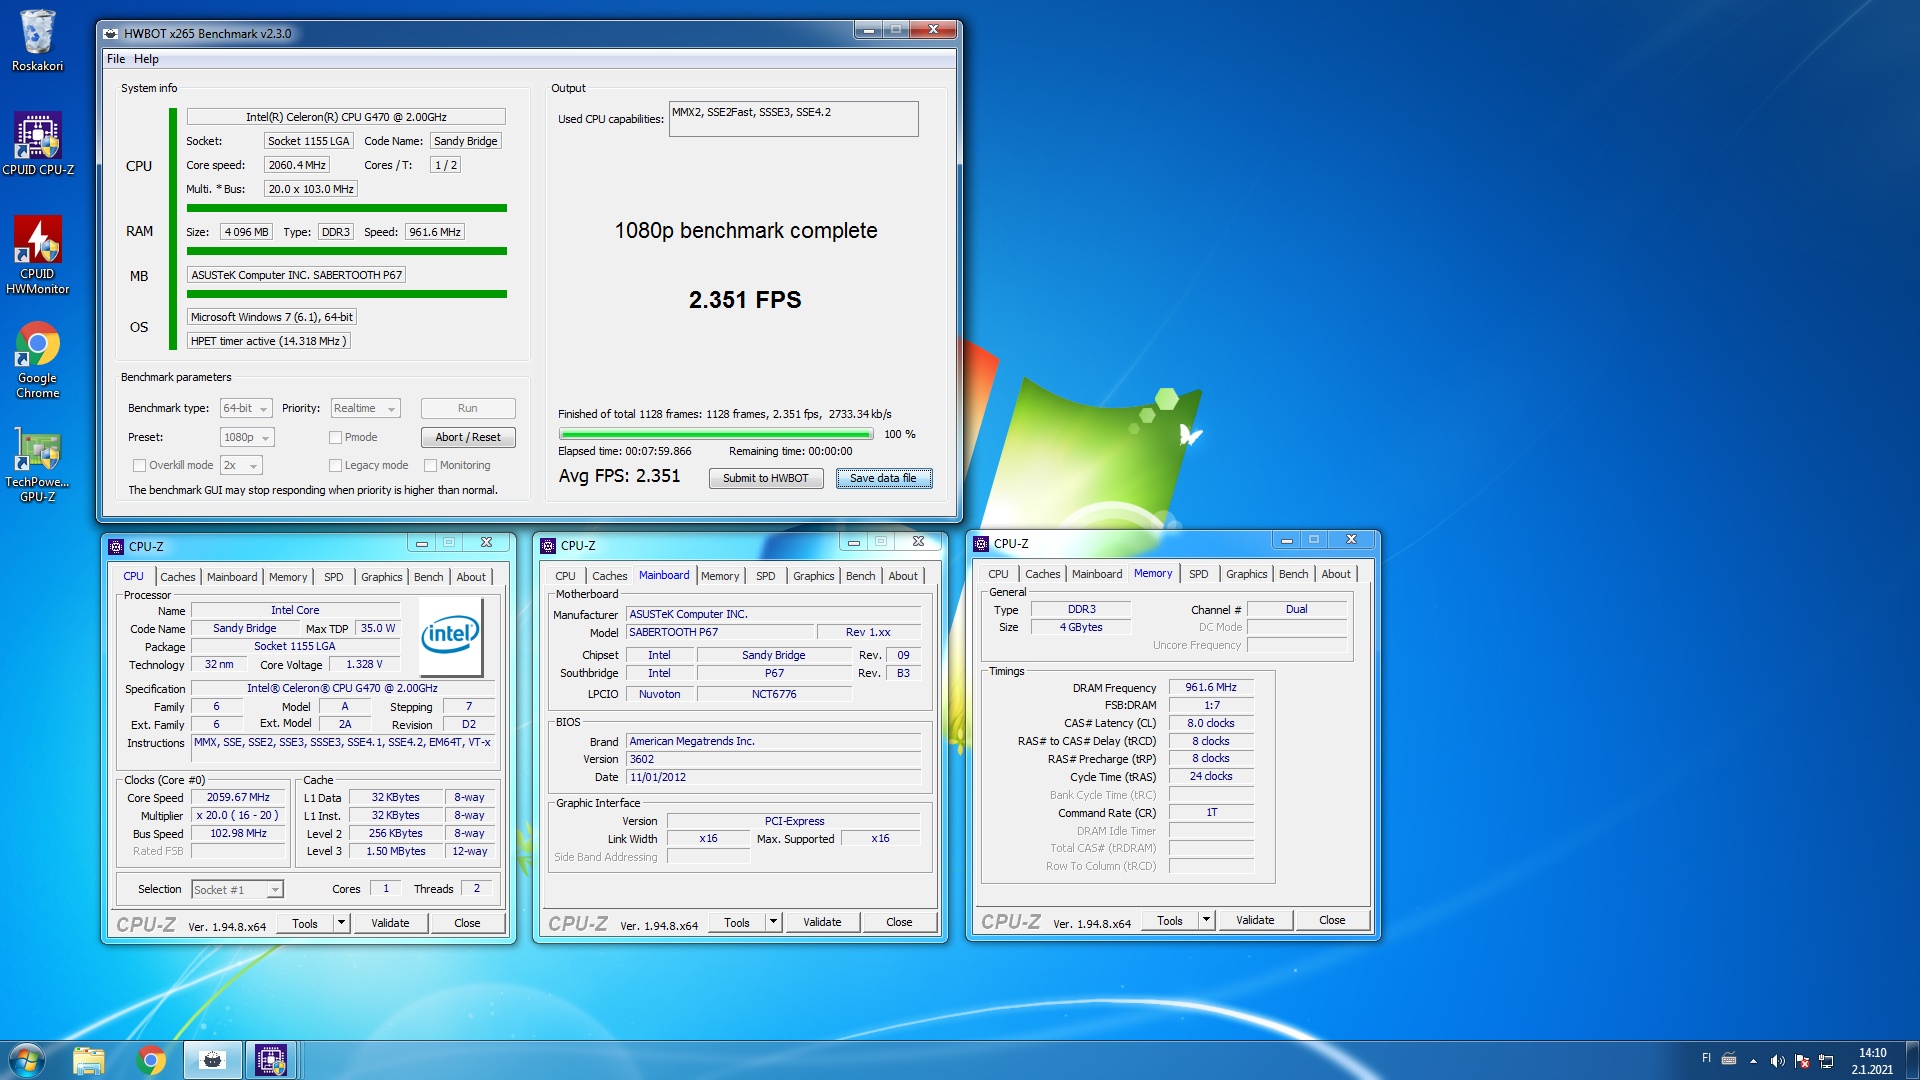Show hidden tray icons arrow

pos(1753,1061)
